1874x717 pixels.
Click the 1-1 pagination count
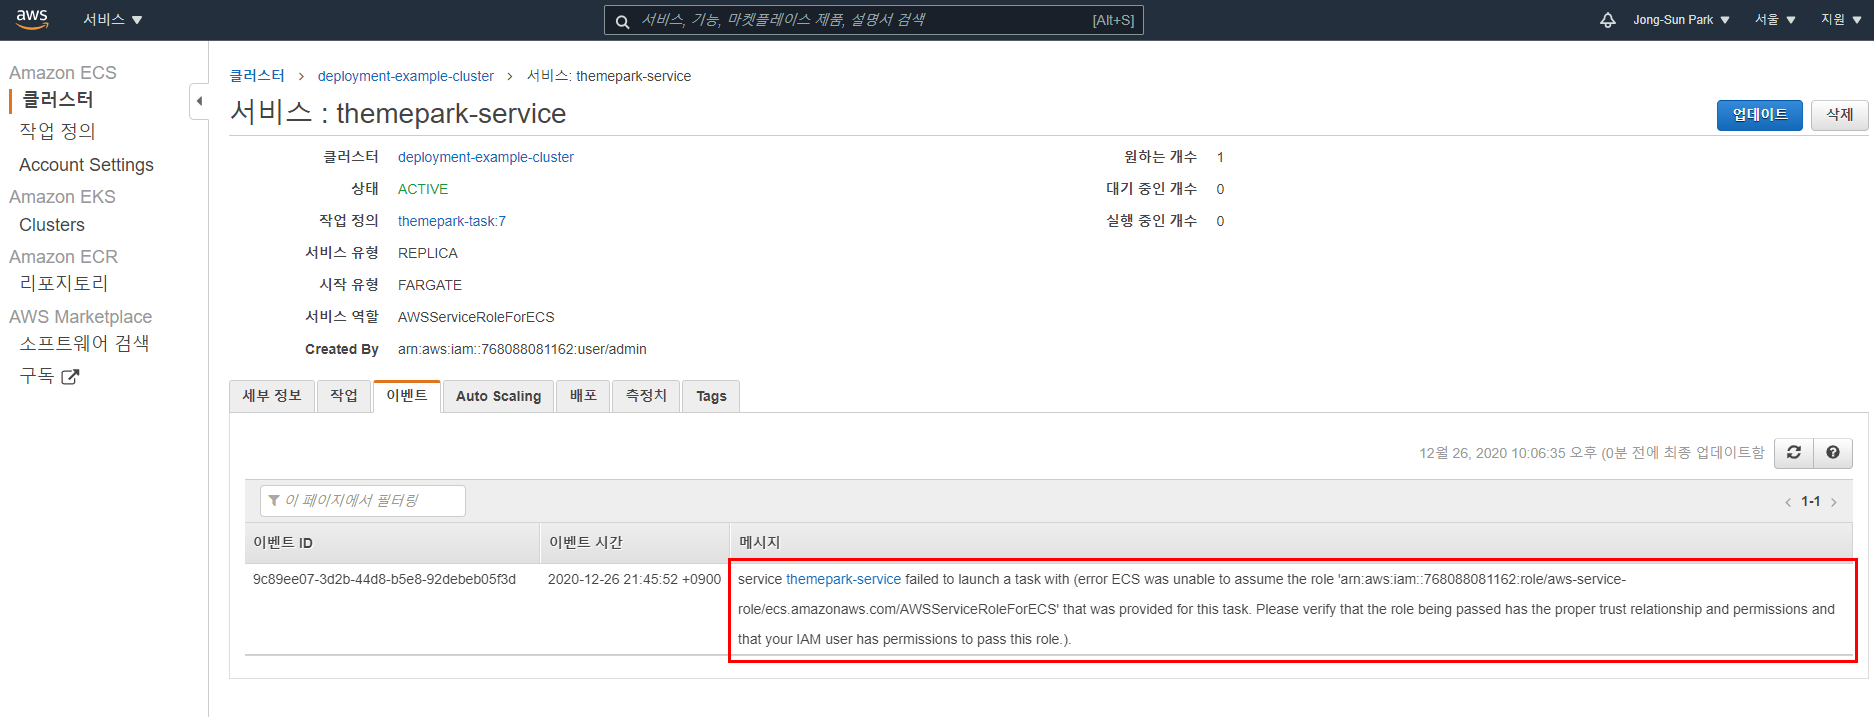(x=1811, y=502)
